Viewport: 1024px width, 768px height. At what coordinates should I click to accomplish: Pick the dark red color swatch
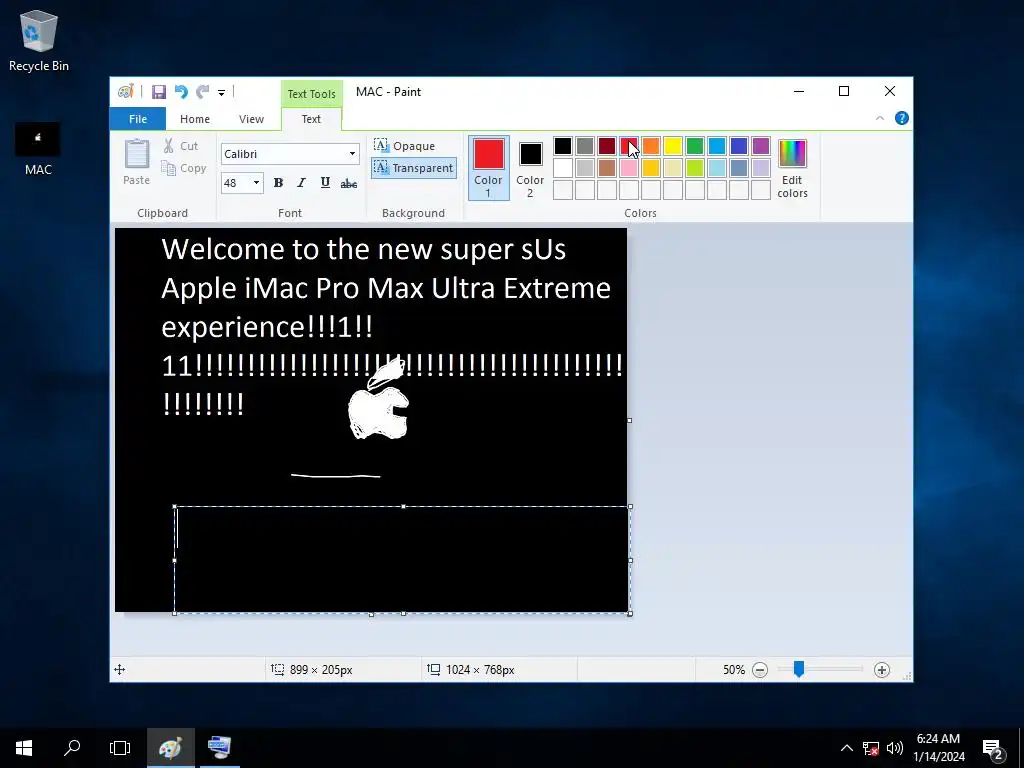tap(607, 146)
